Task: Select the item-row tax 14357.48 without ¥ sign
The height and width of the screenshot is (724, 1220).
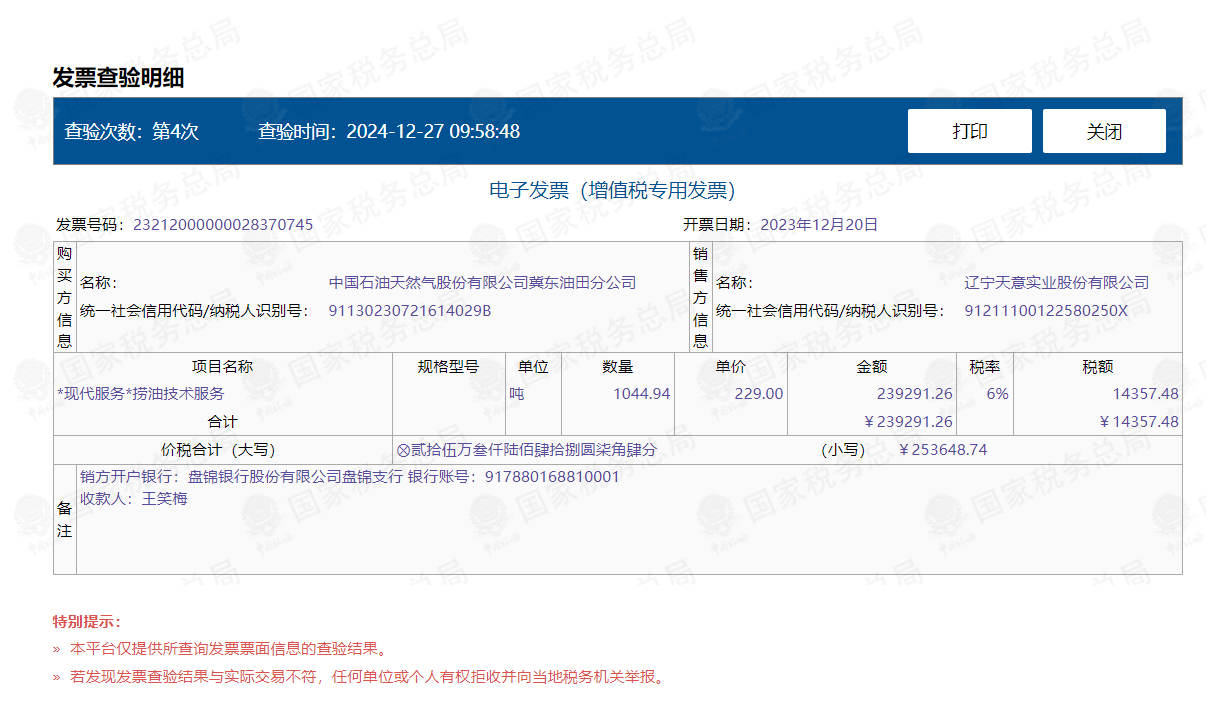Action: 1145,394
